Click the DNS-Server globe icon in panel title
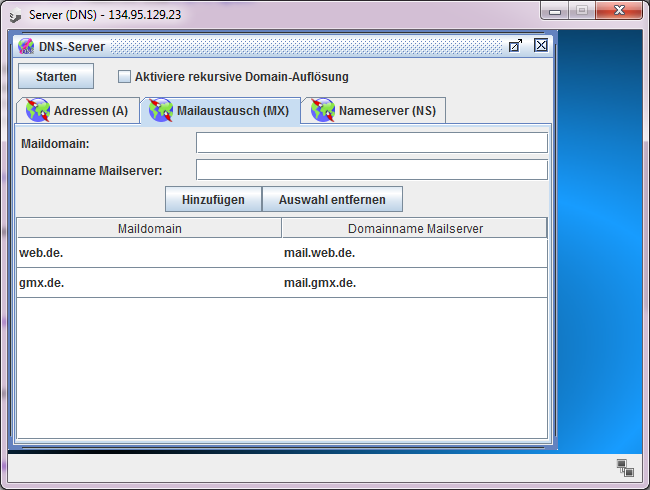The height and width of the screenshot is (490, 650). (x=26, y=46)
